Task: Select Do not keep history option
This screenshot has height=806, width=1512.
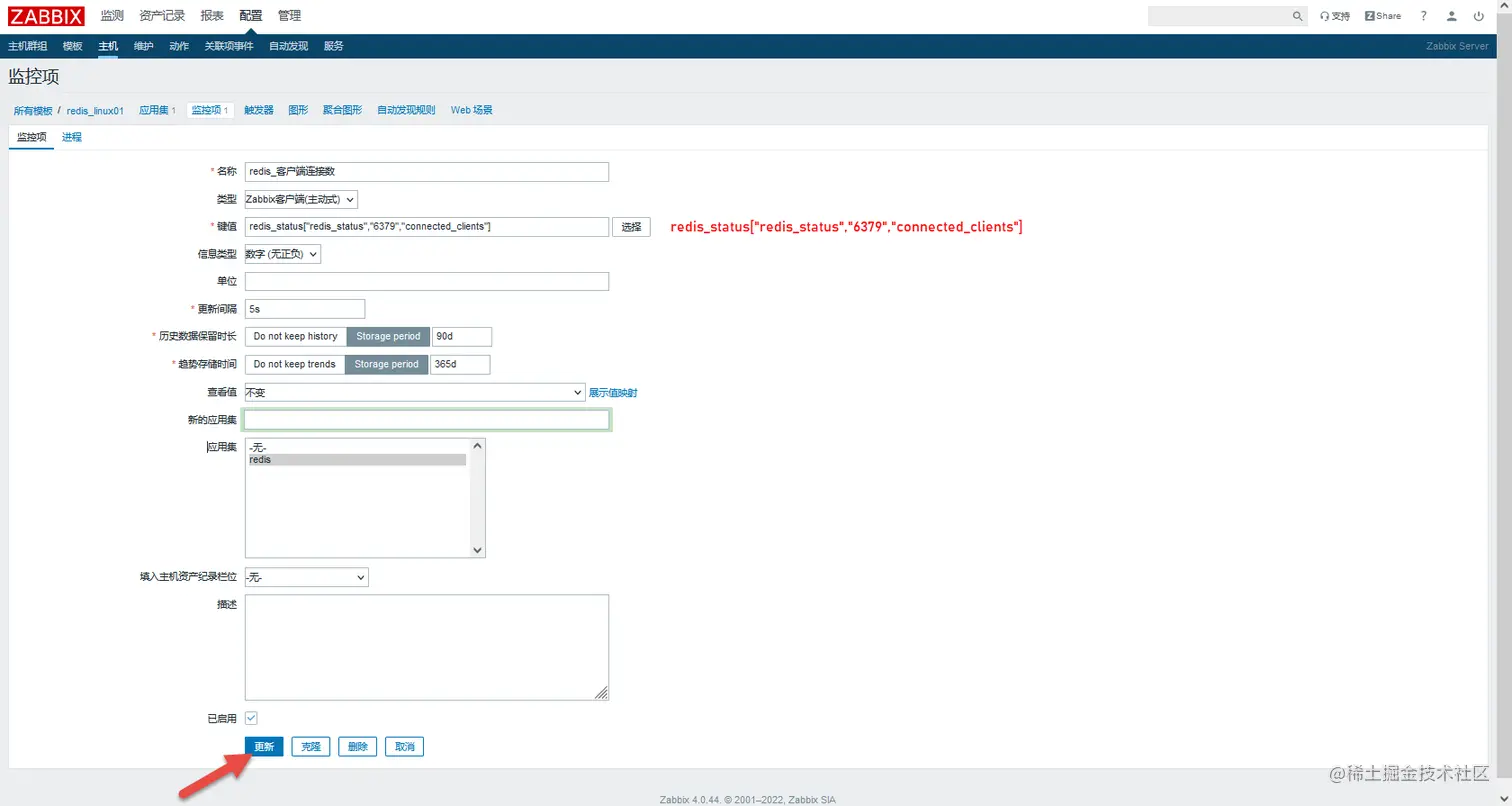Action: (295, 336)
